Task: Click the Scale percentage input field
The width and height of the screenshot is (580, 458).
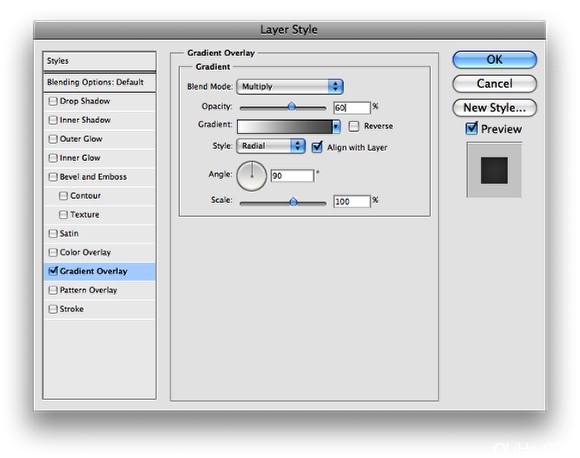Action: pos(351,201)
